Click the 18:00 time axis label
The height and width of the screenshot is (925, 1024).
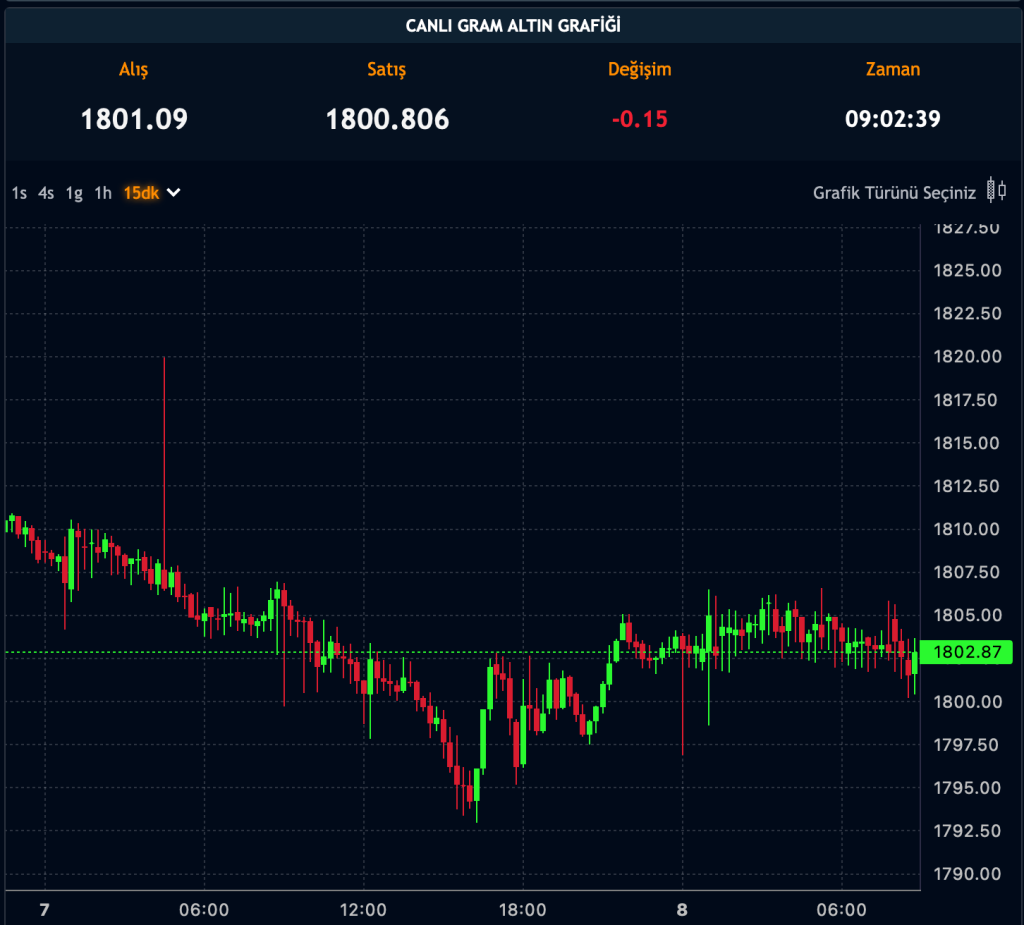(x=522, y=910)
